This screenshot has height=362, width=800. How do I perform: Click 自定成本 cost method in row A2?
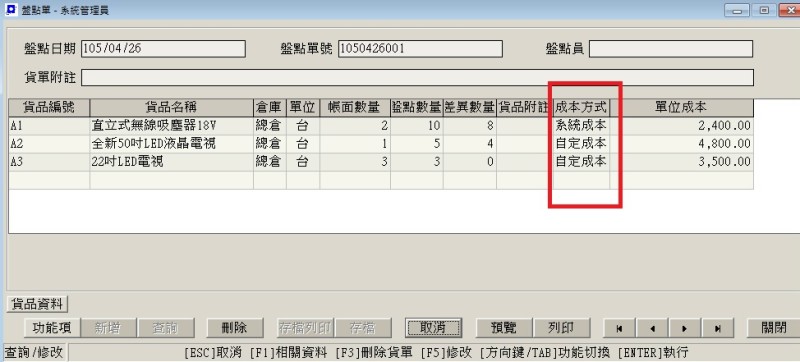coord(581,144)
